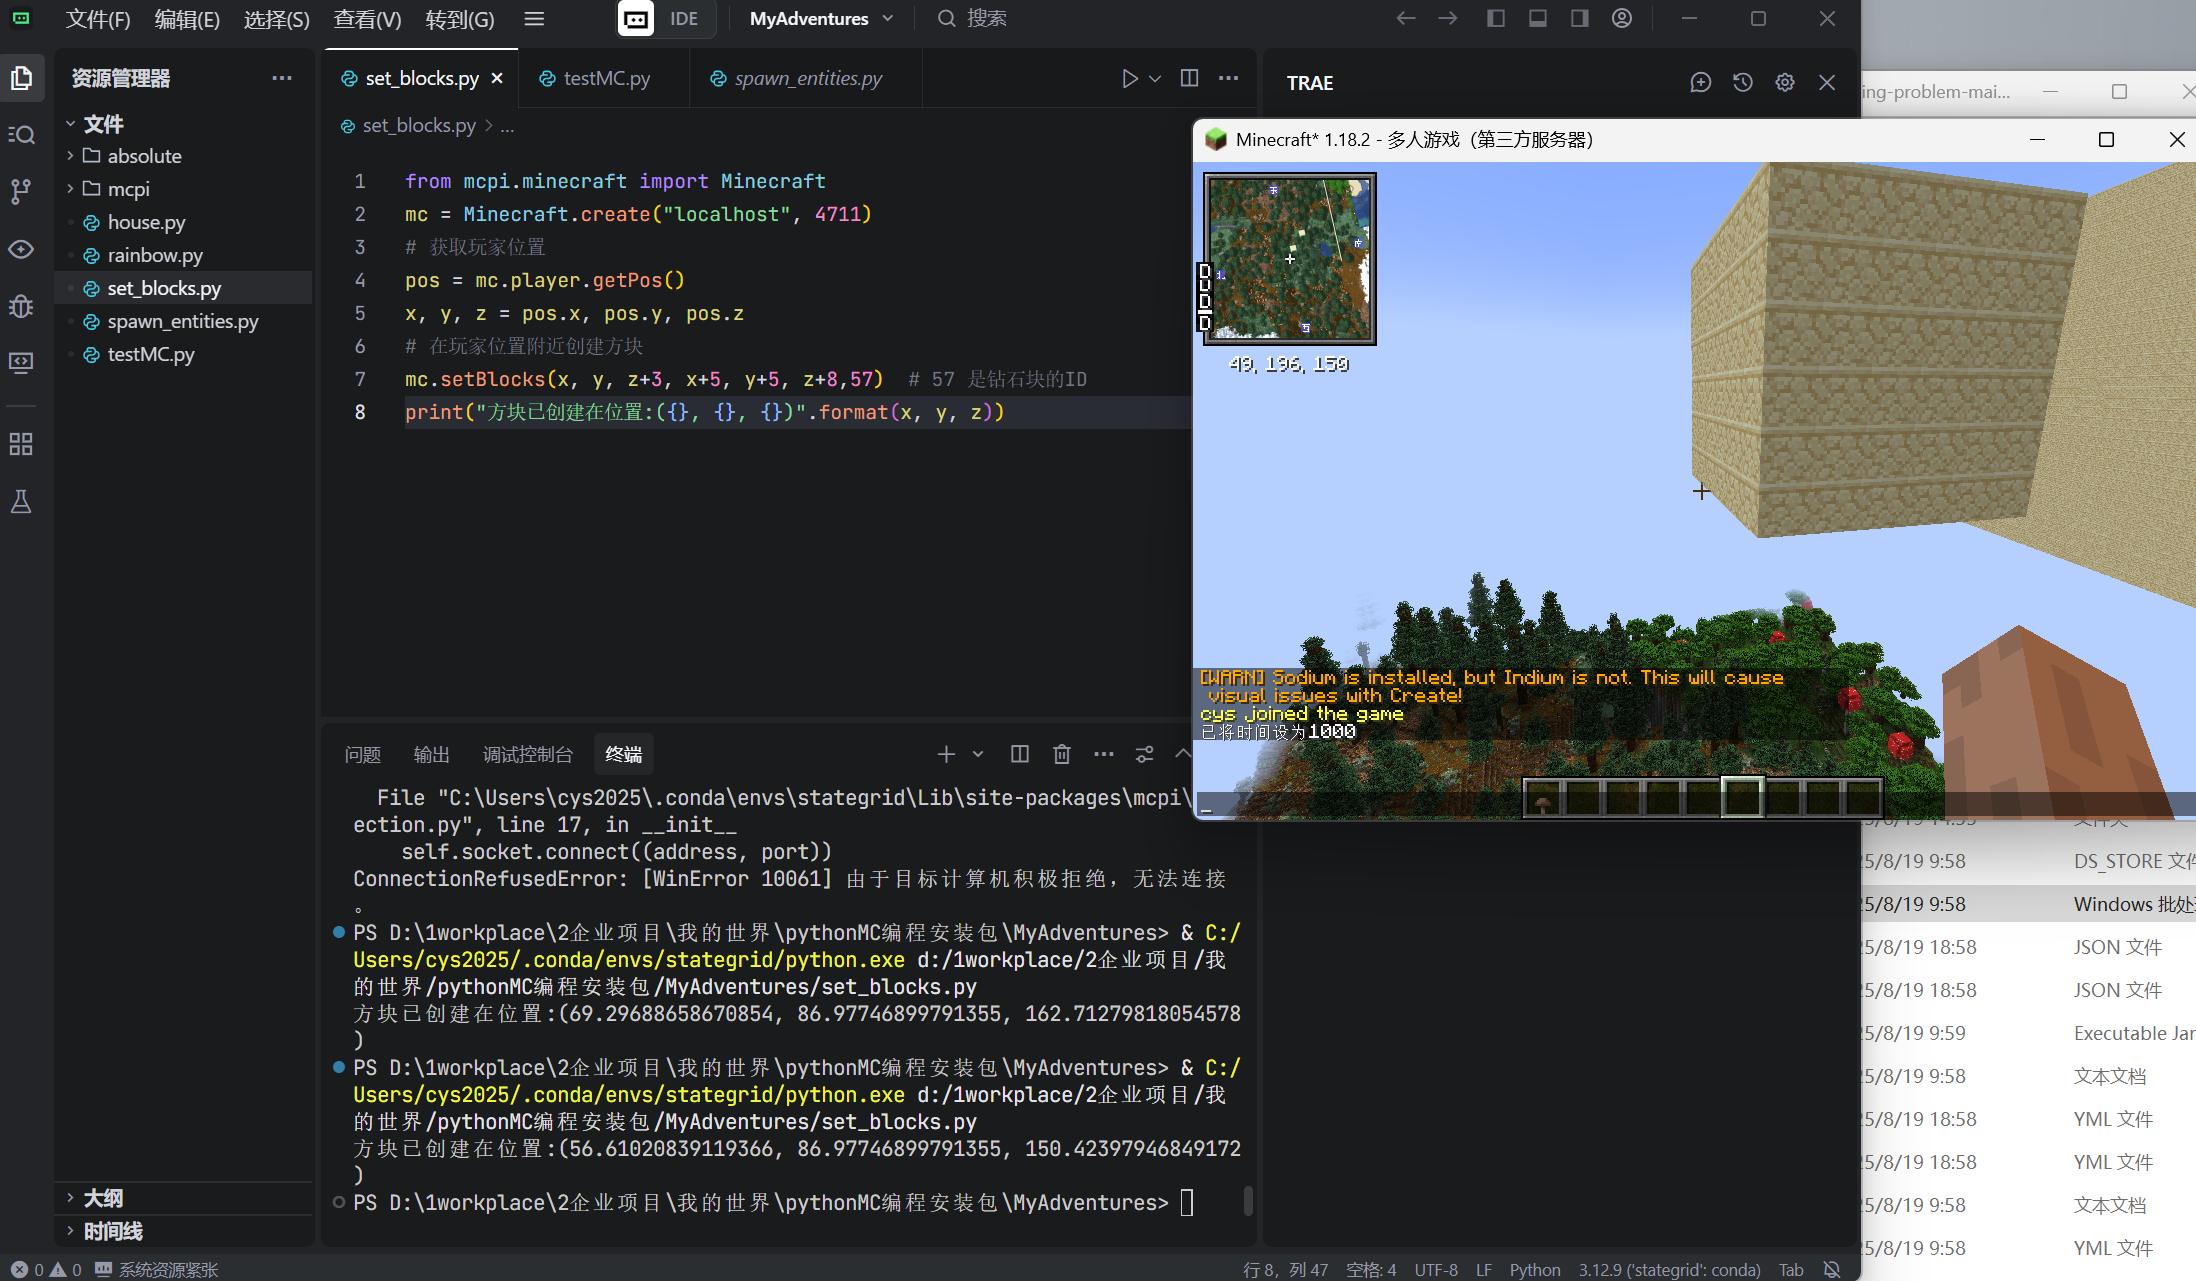2196x1281 pixels.
Task: Close the set_blocks.py editor tab
Action: 497,78
